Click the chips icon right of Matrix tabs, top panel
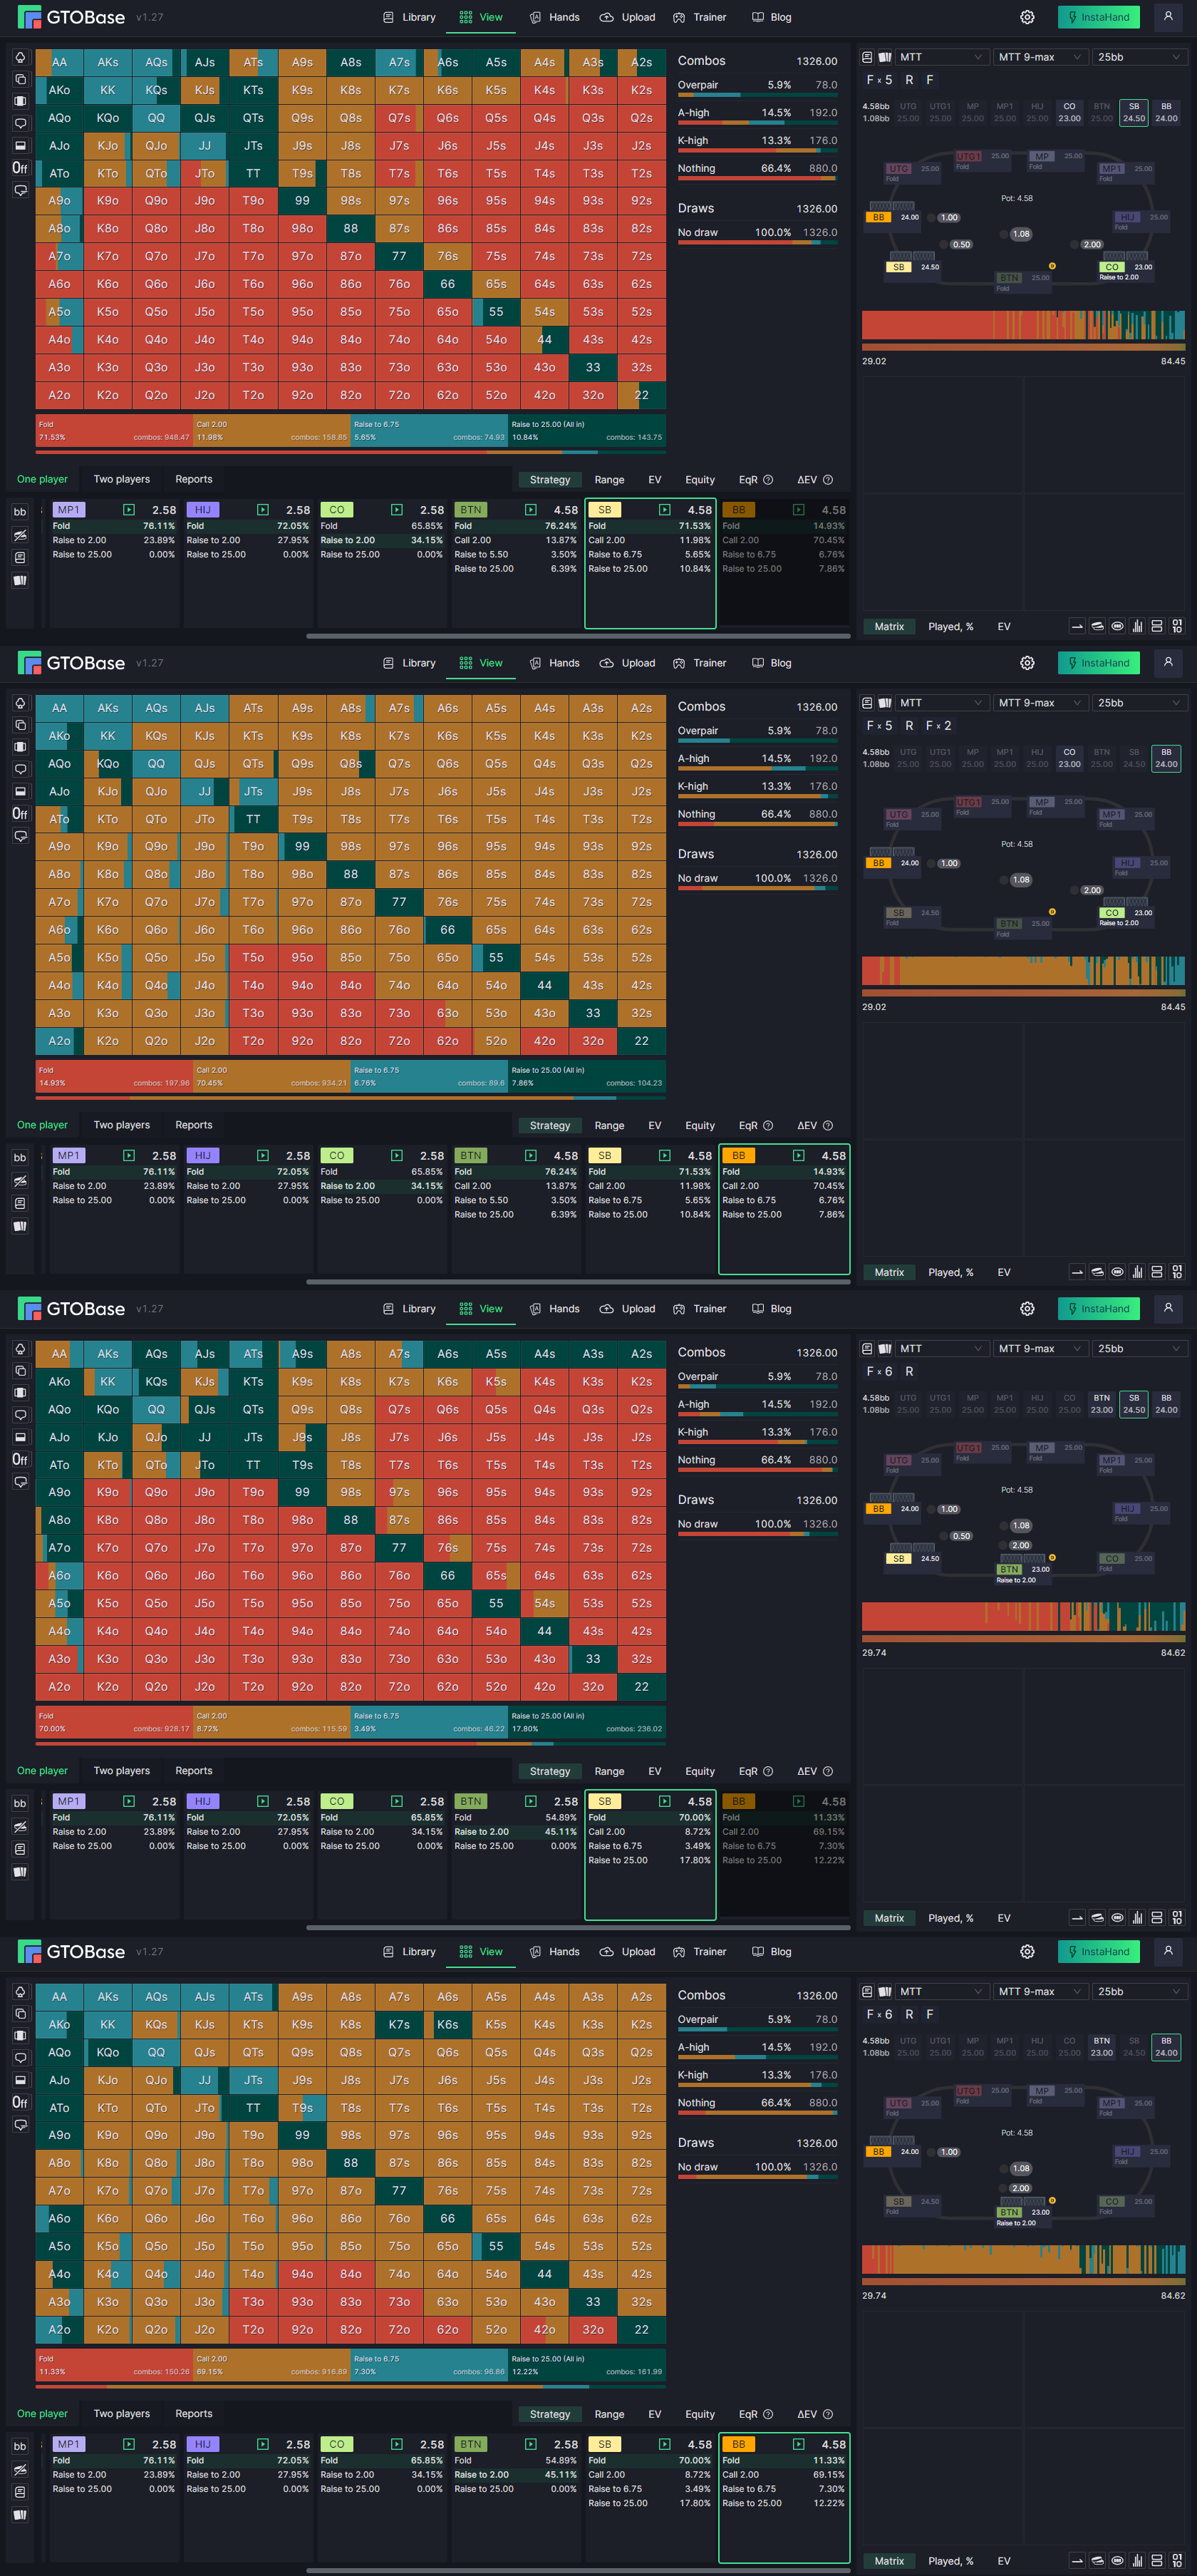The width and height of the screenshot is (1197, 2576). tap(1097, 627)
